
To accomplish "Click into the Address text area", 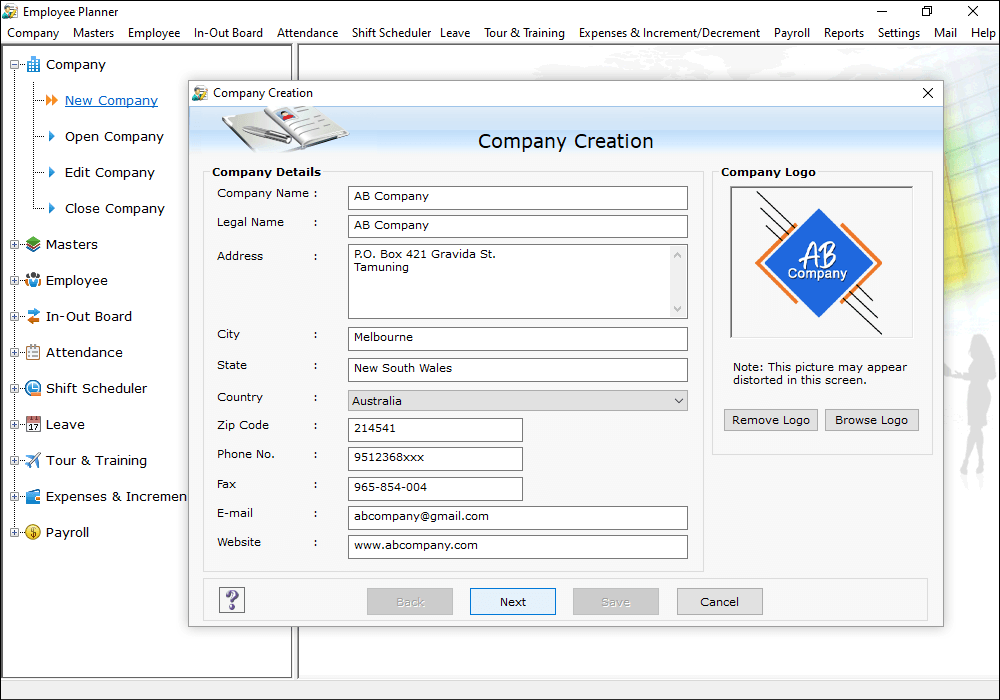I will click(510, 281).
